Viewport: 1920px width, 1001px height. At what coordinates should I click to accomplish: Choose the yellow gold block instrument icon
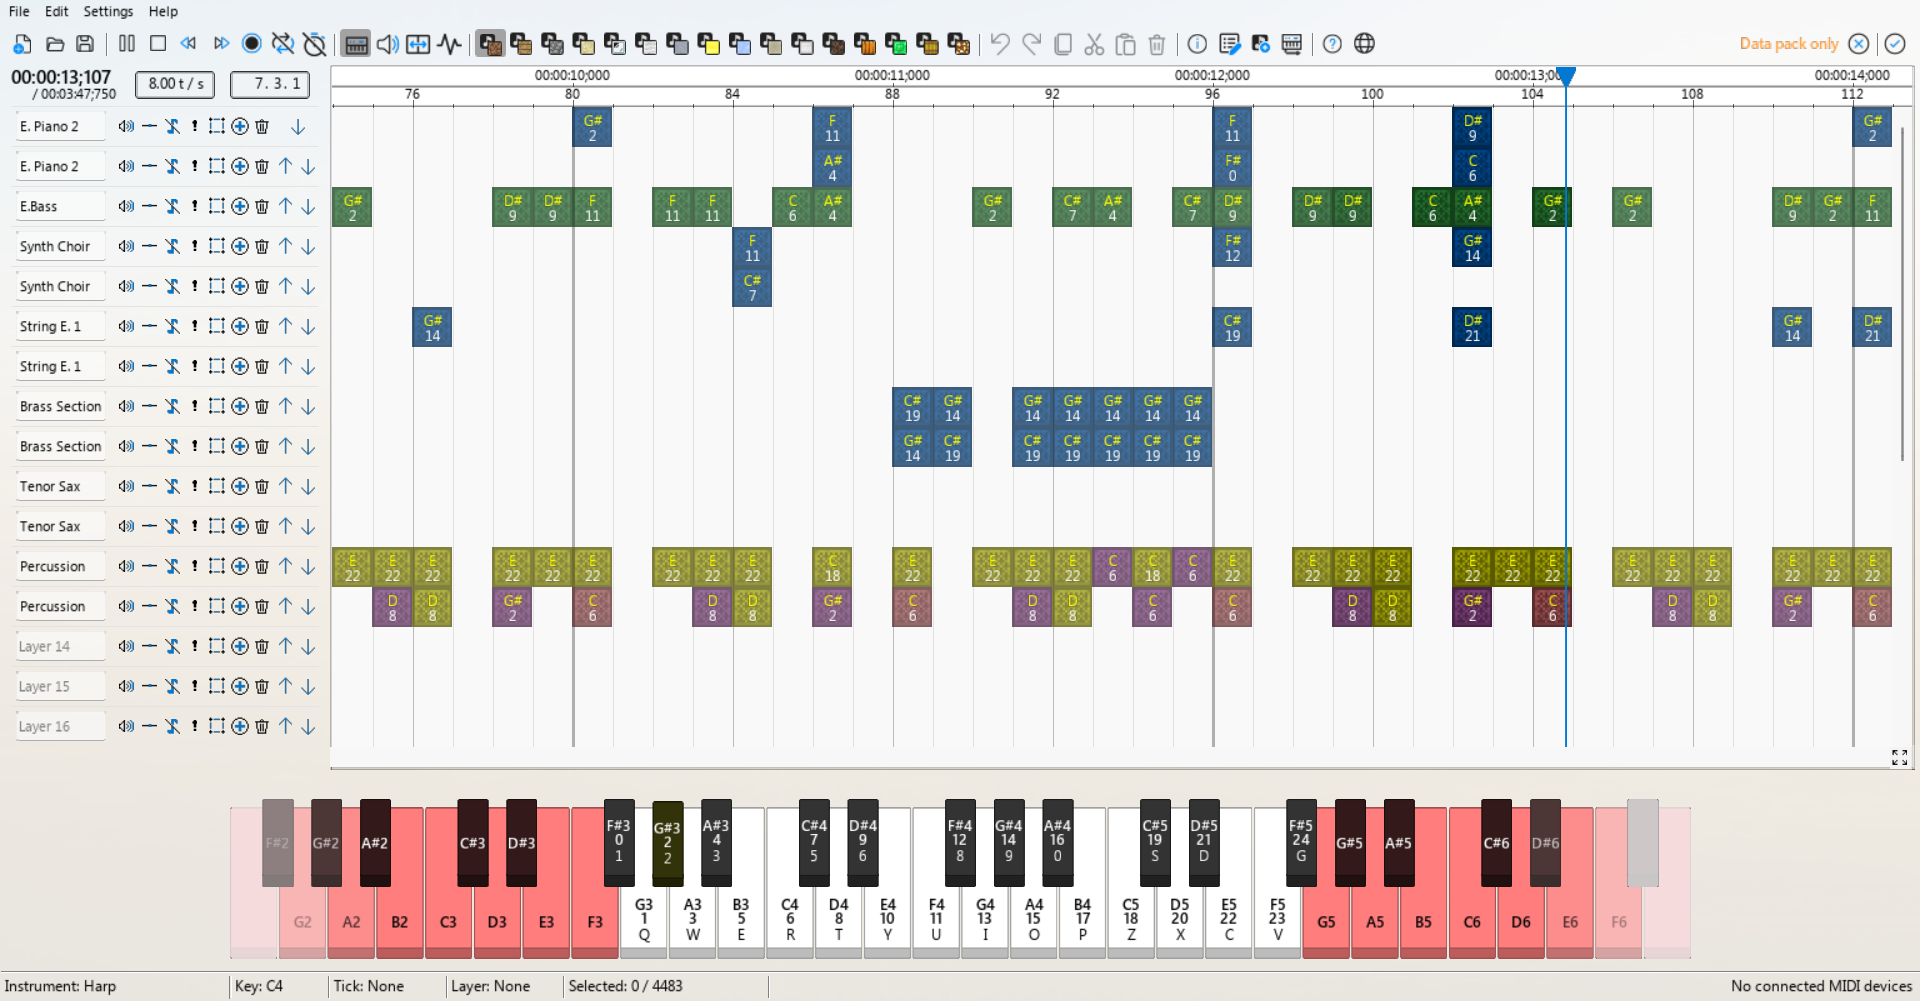click(708, 44)
